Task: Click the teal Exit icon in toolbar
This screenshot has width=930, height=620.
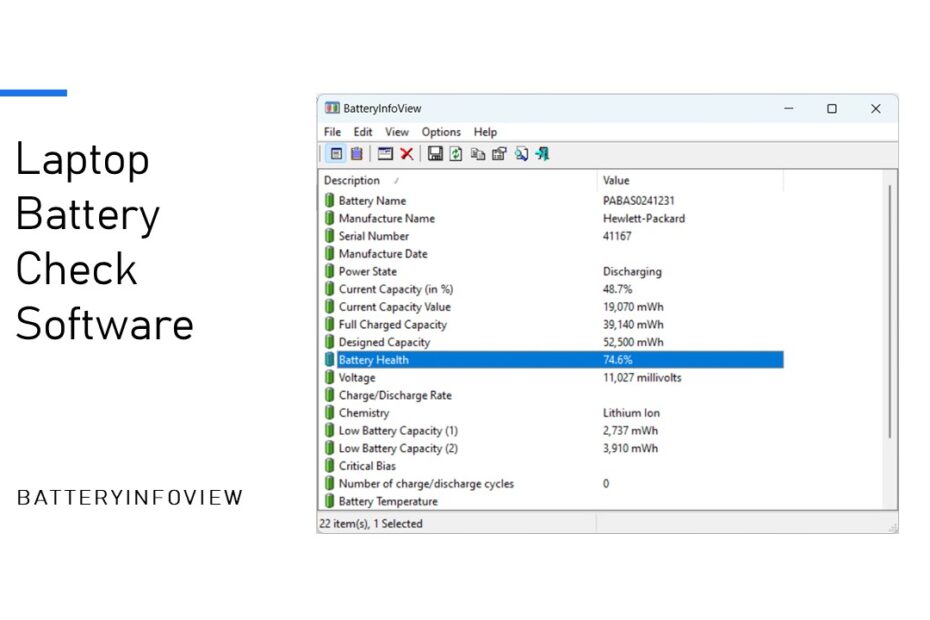Action: (543, 154)
